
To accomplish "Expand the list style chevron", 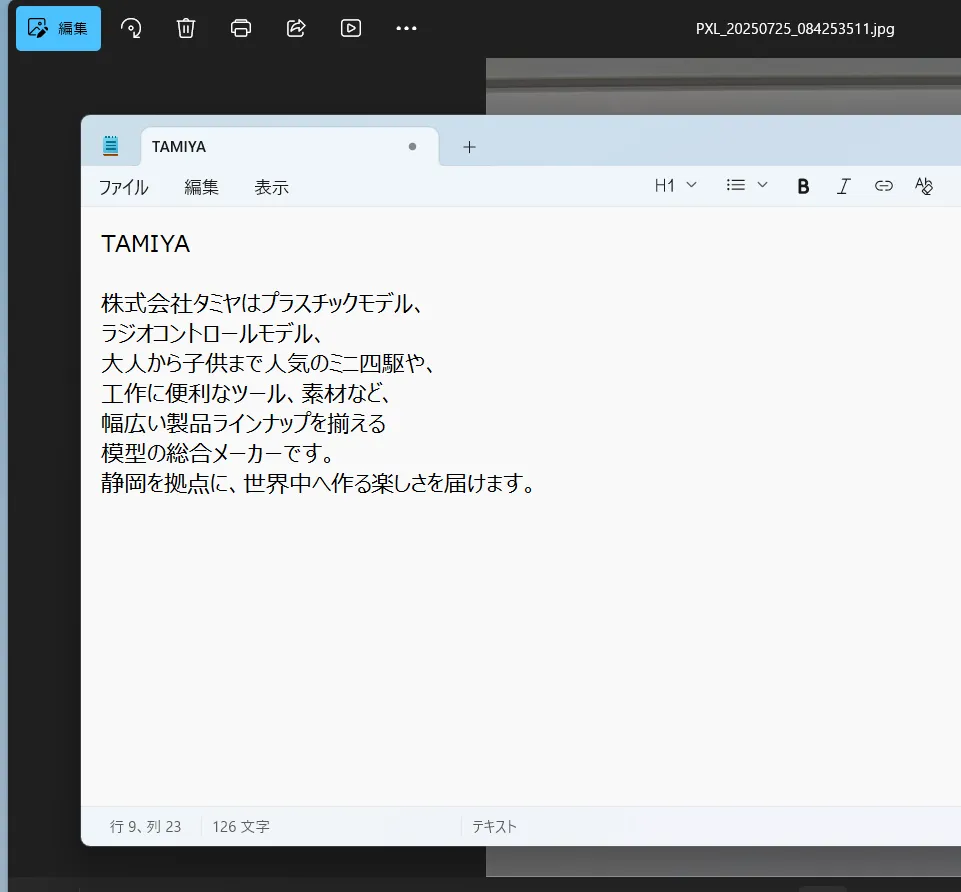I will (762, 185).
